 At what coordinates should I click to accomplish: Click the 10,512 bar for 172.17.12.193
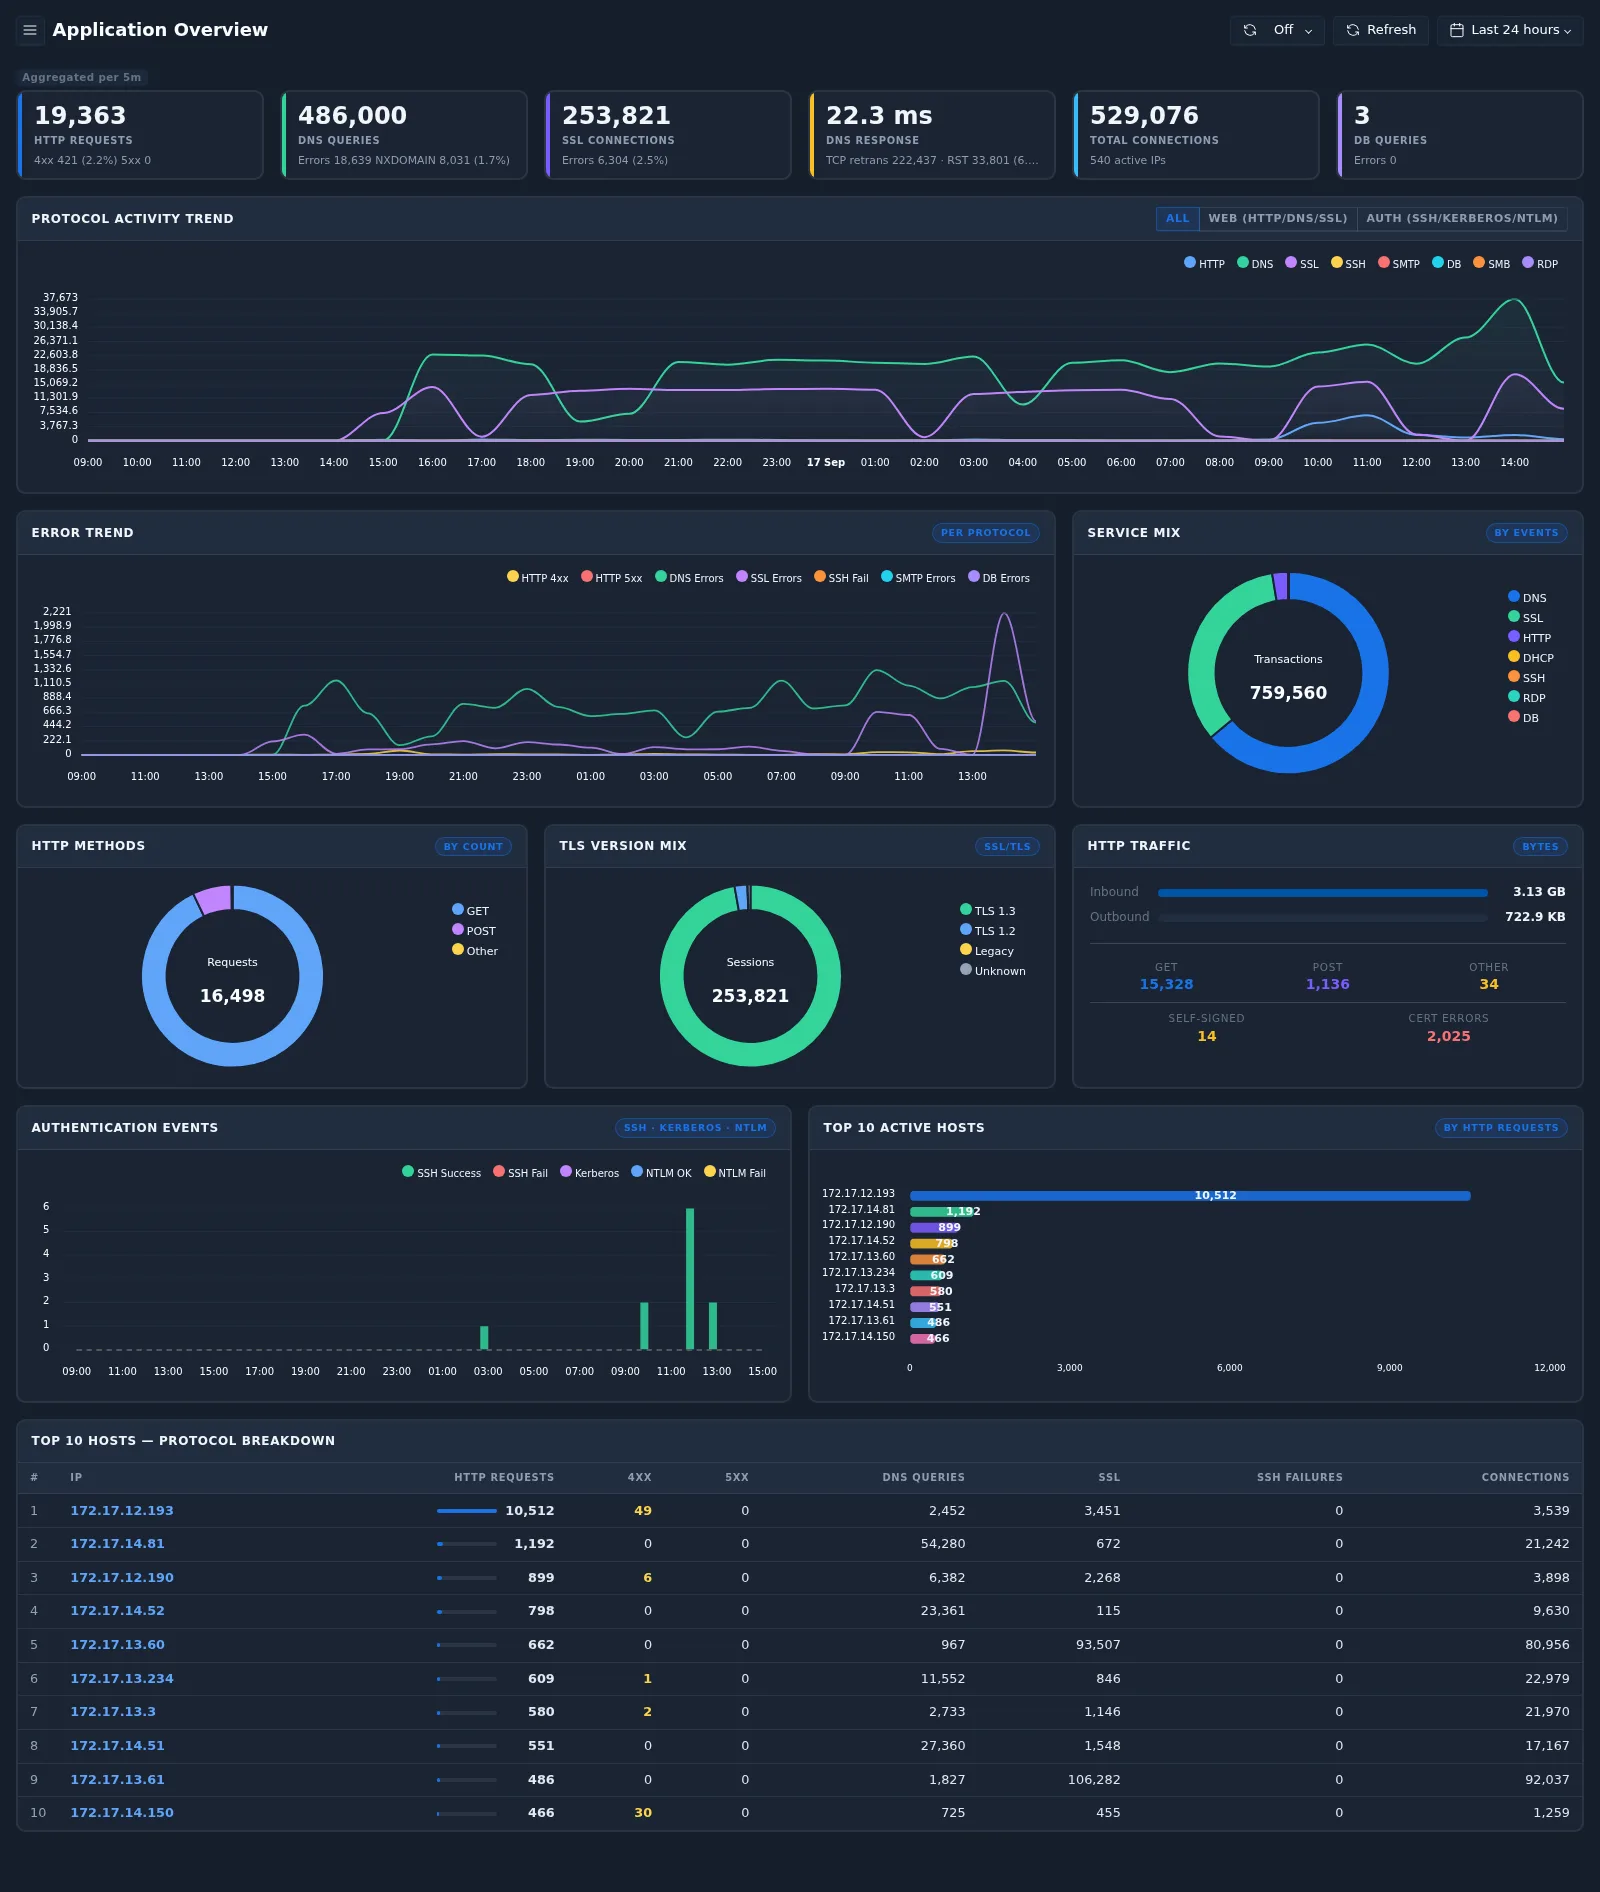1190,1196
